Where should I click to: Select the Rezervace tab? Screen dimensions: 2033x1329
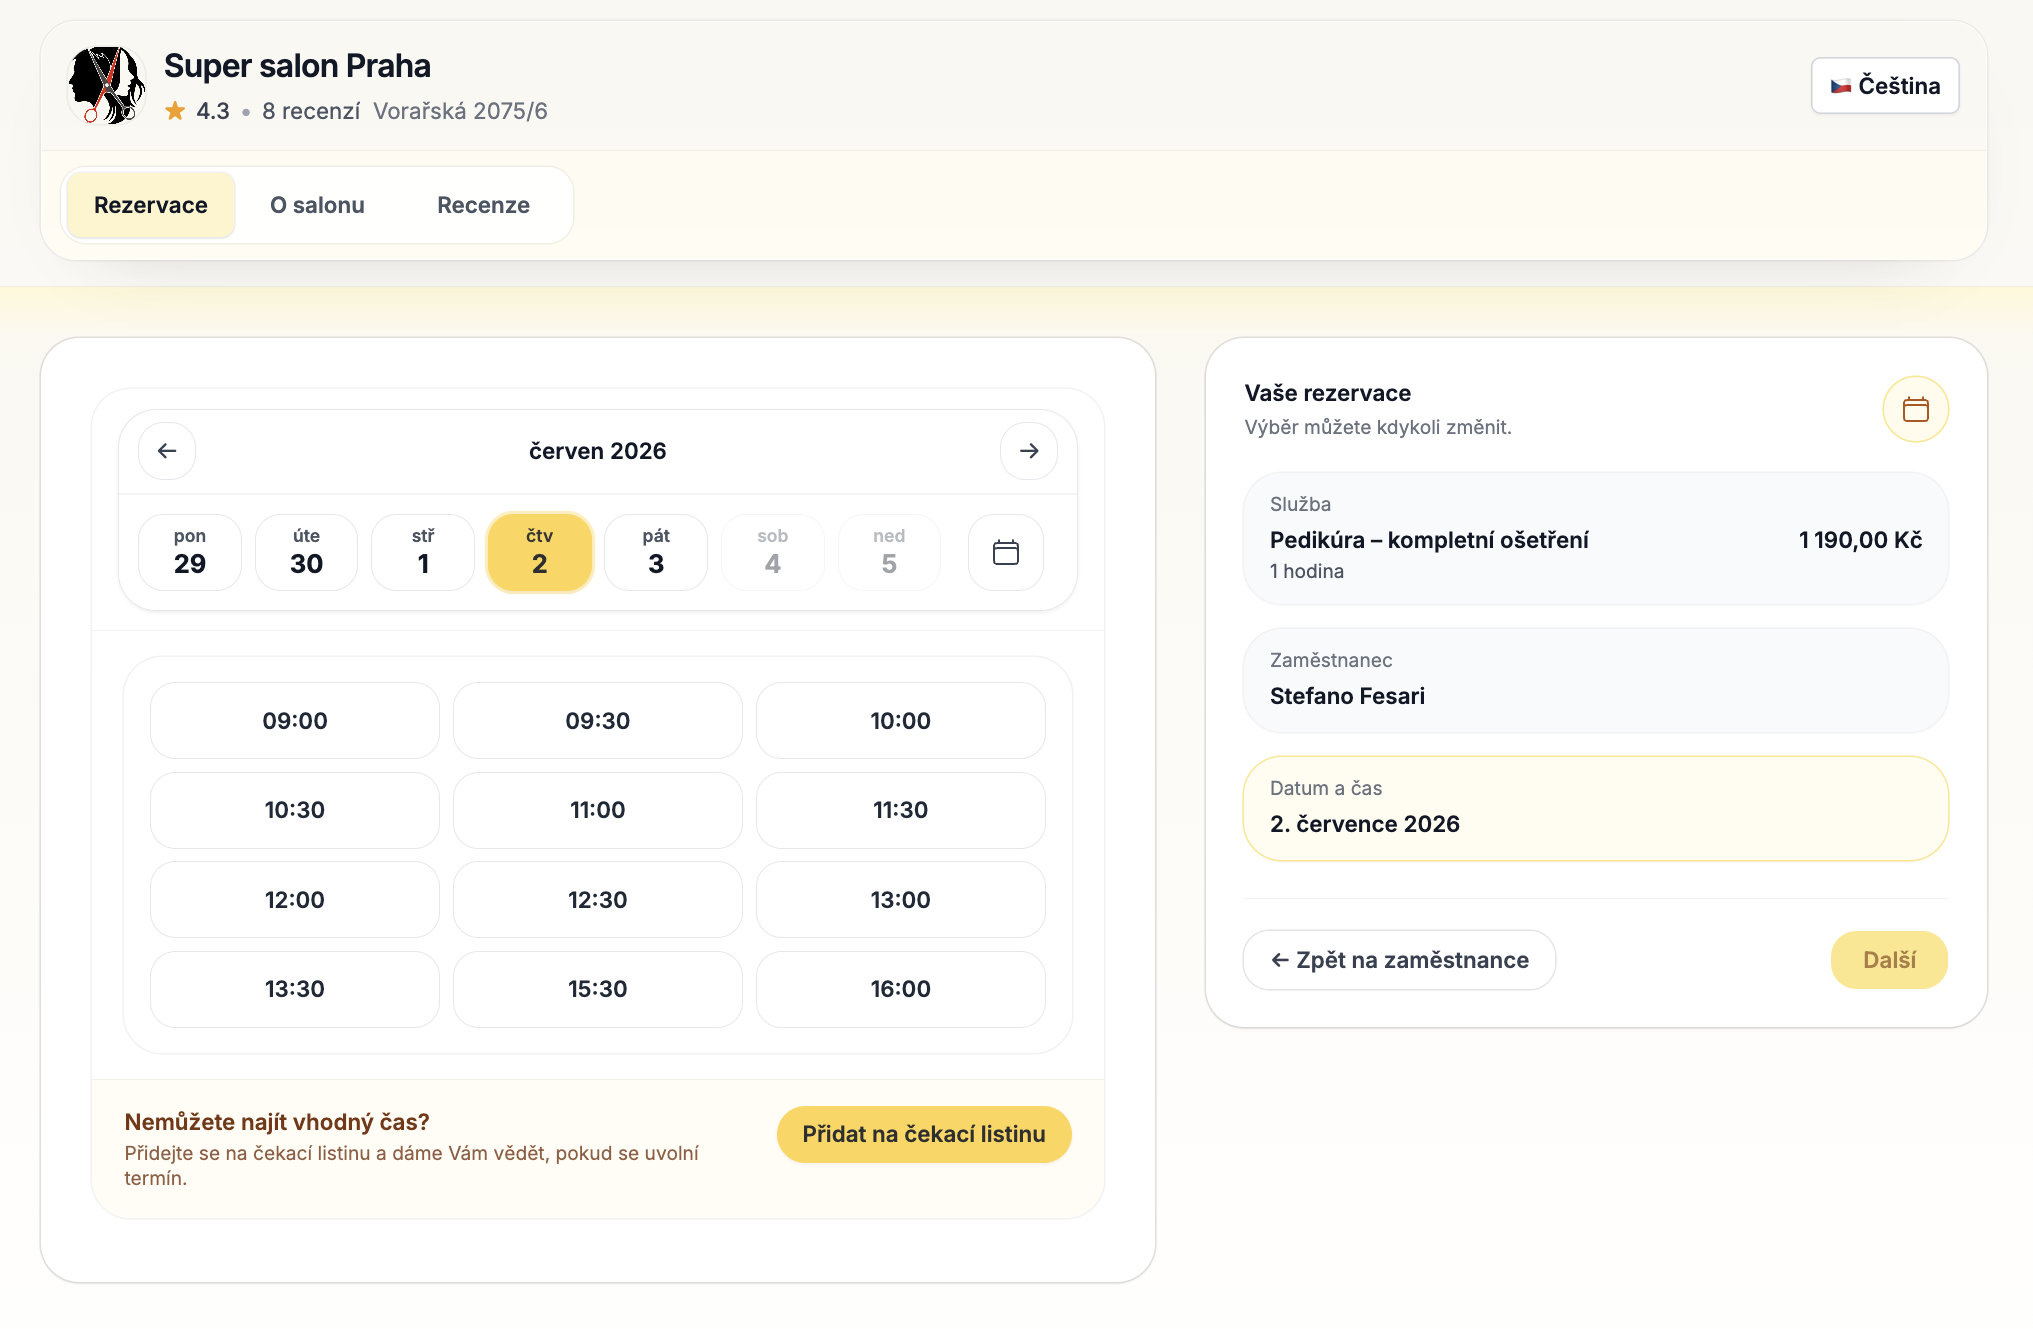pos(151,205)
